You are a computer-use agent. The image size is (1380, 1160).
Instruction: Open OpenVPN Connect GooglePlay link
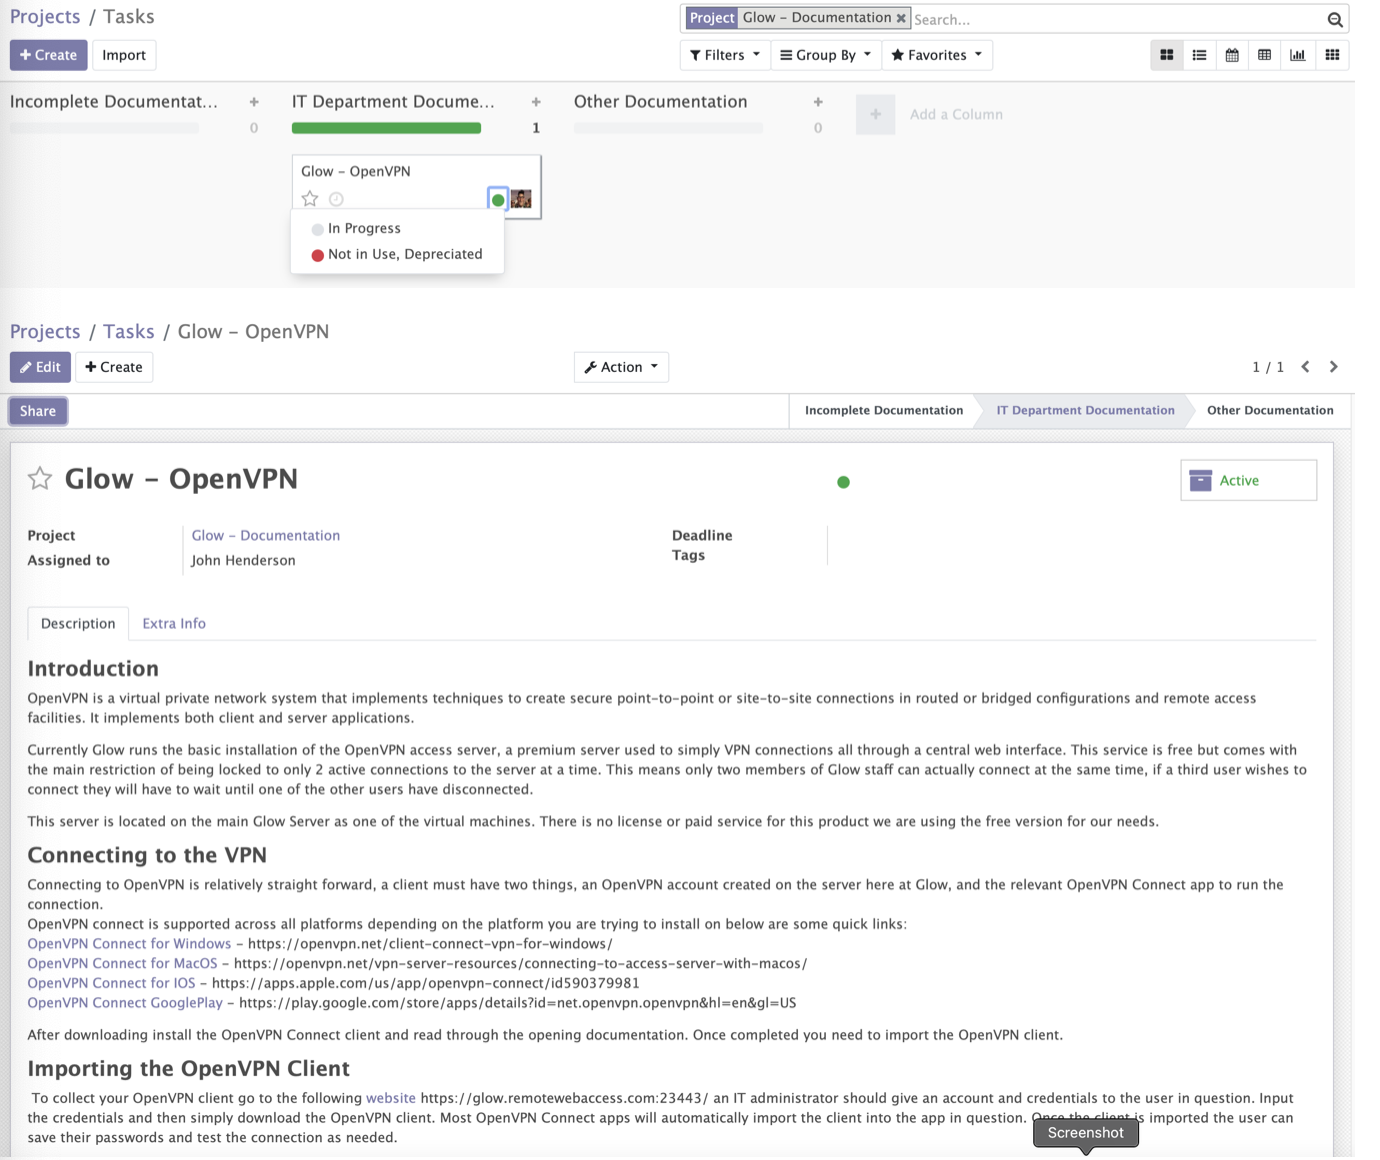pos(125,1002)
